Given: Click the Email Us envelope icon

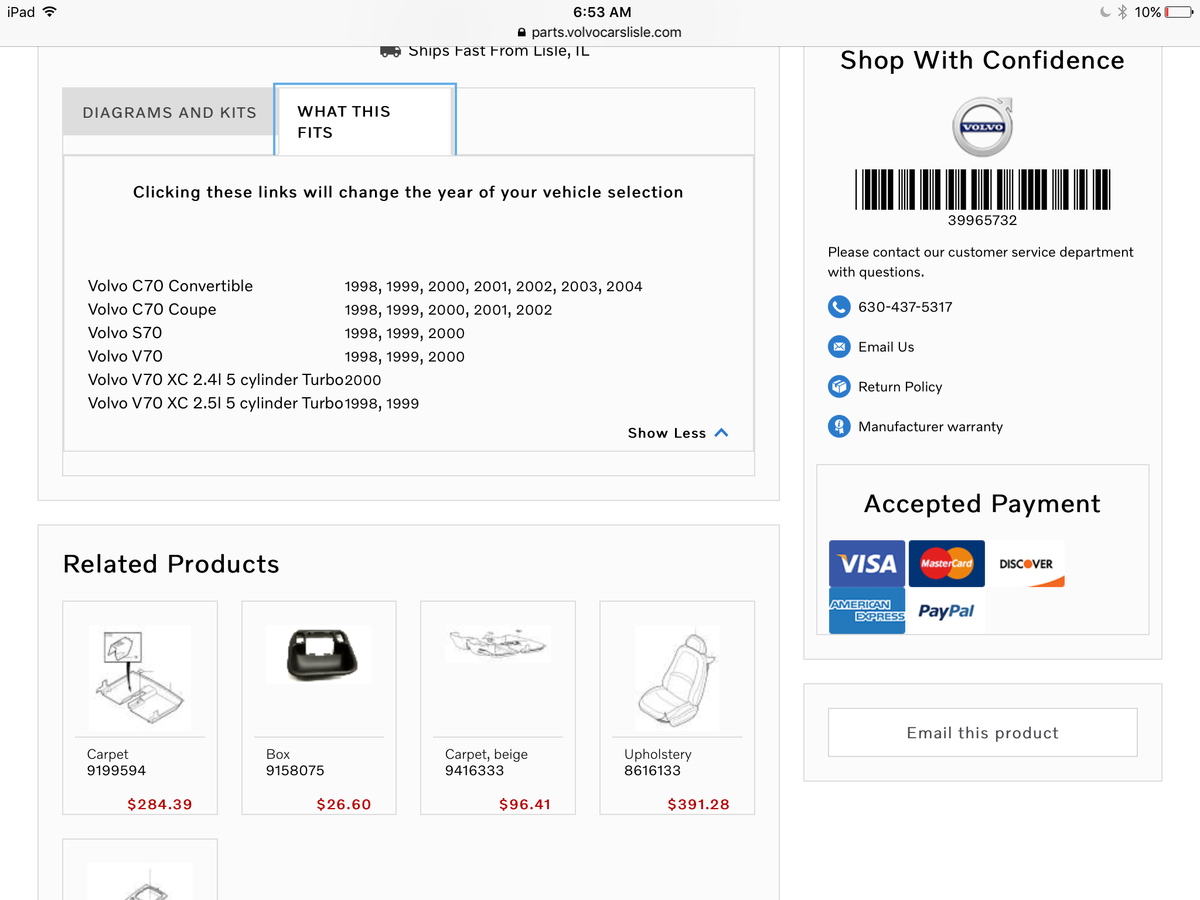Looking at the screenshot, I should [839, 347].
